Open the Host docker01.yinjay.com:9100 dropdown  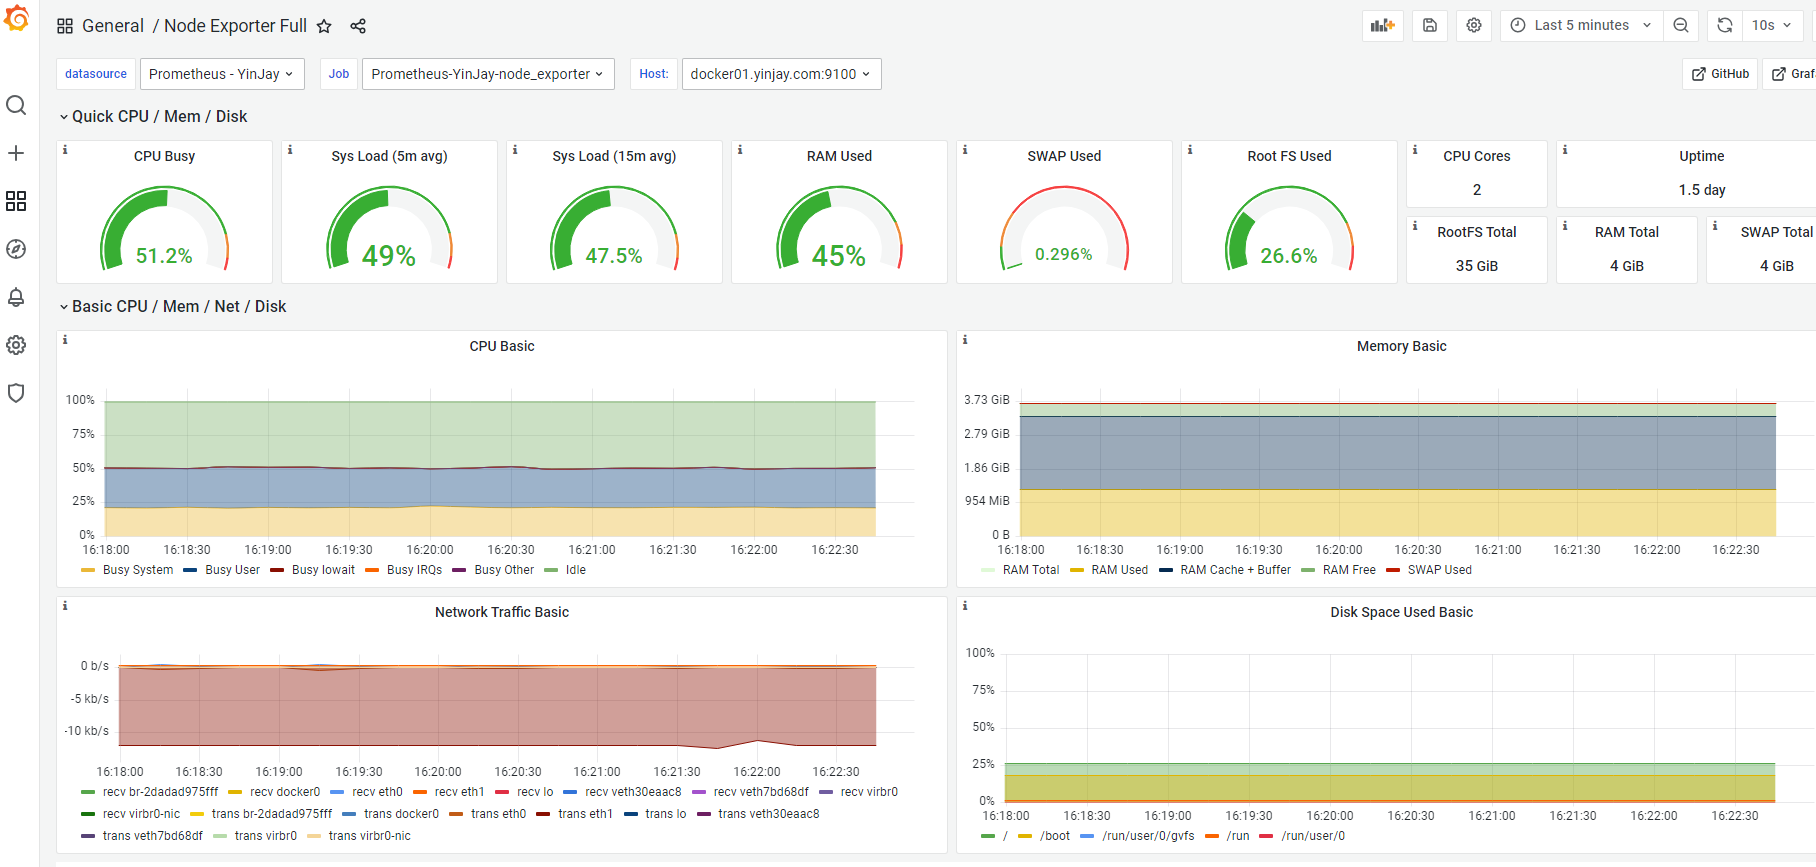pos(781,74)
